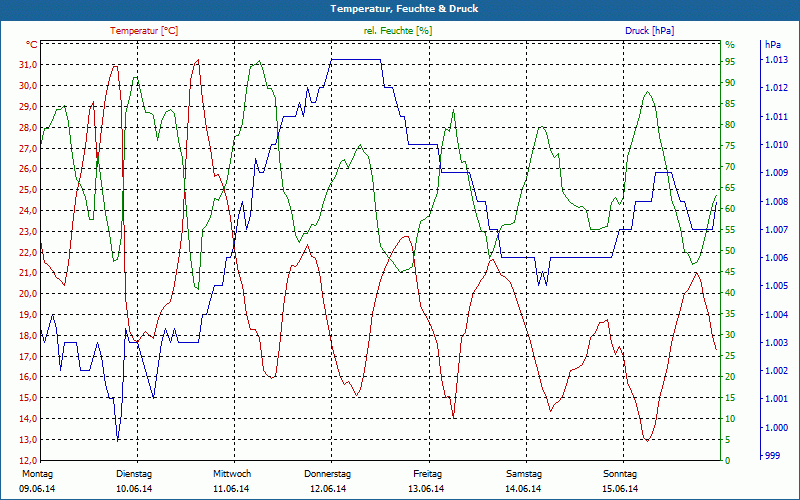Viewport: 800px width, 500px height.
Task: Select the '26,0' temperature axis value
Action: 28,169
